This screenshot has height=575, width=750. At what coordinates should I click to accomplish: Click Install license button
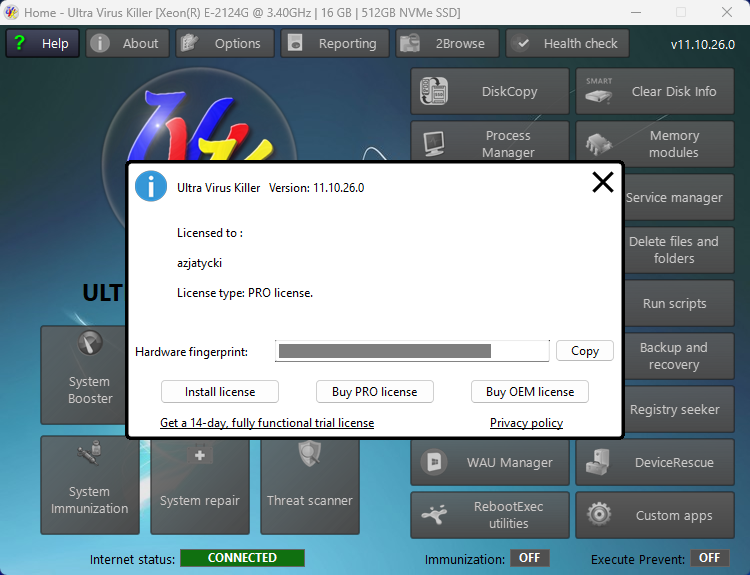(x=220, y=392)
